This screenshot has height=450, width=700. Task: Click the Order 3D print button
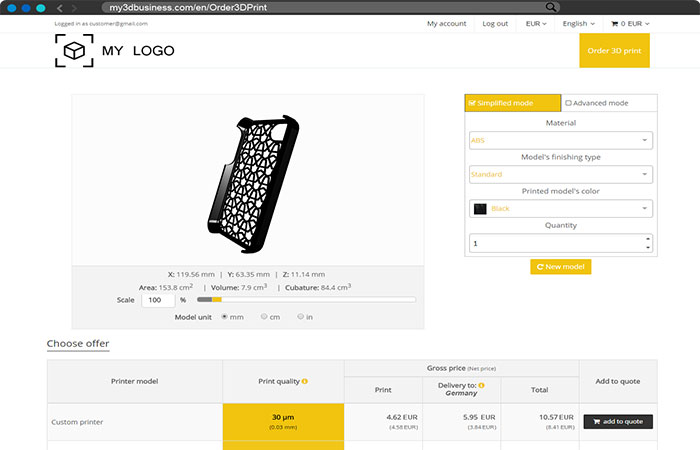coord(614,50)
